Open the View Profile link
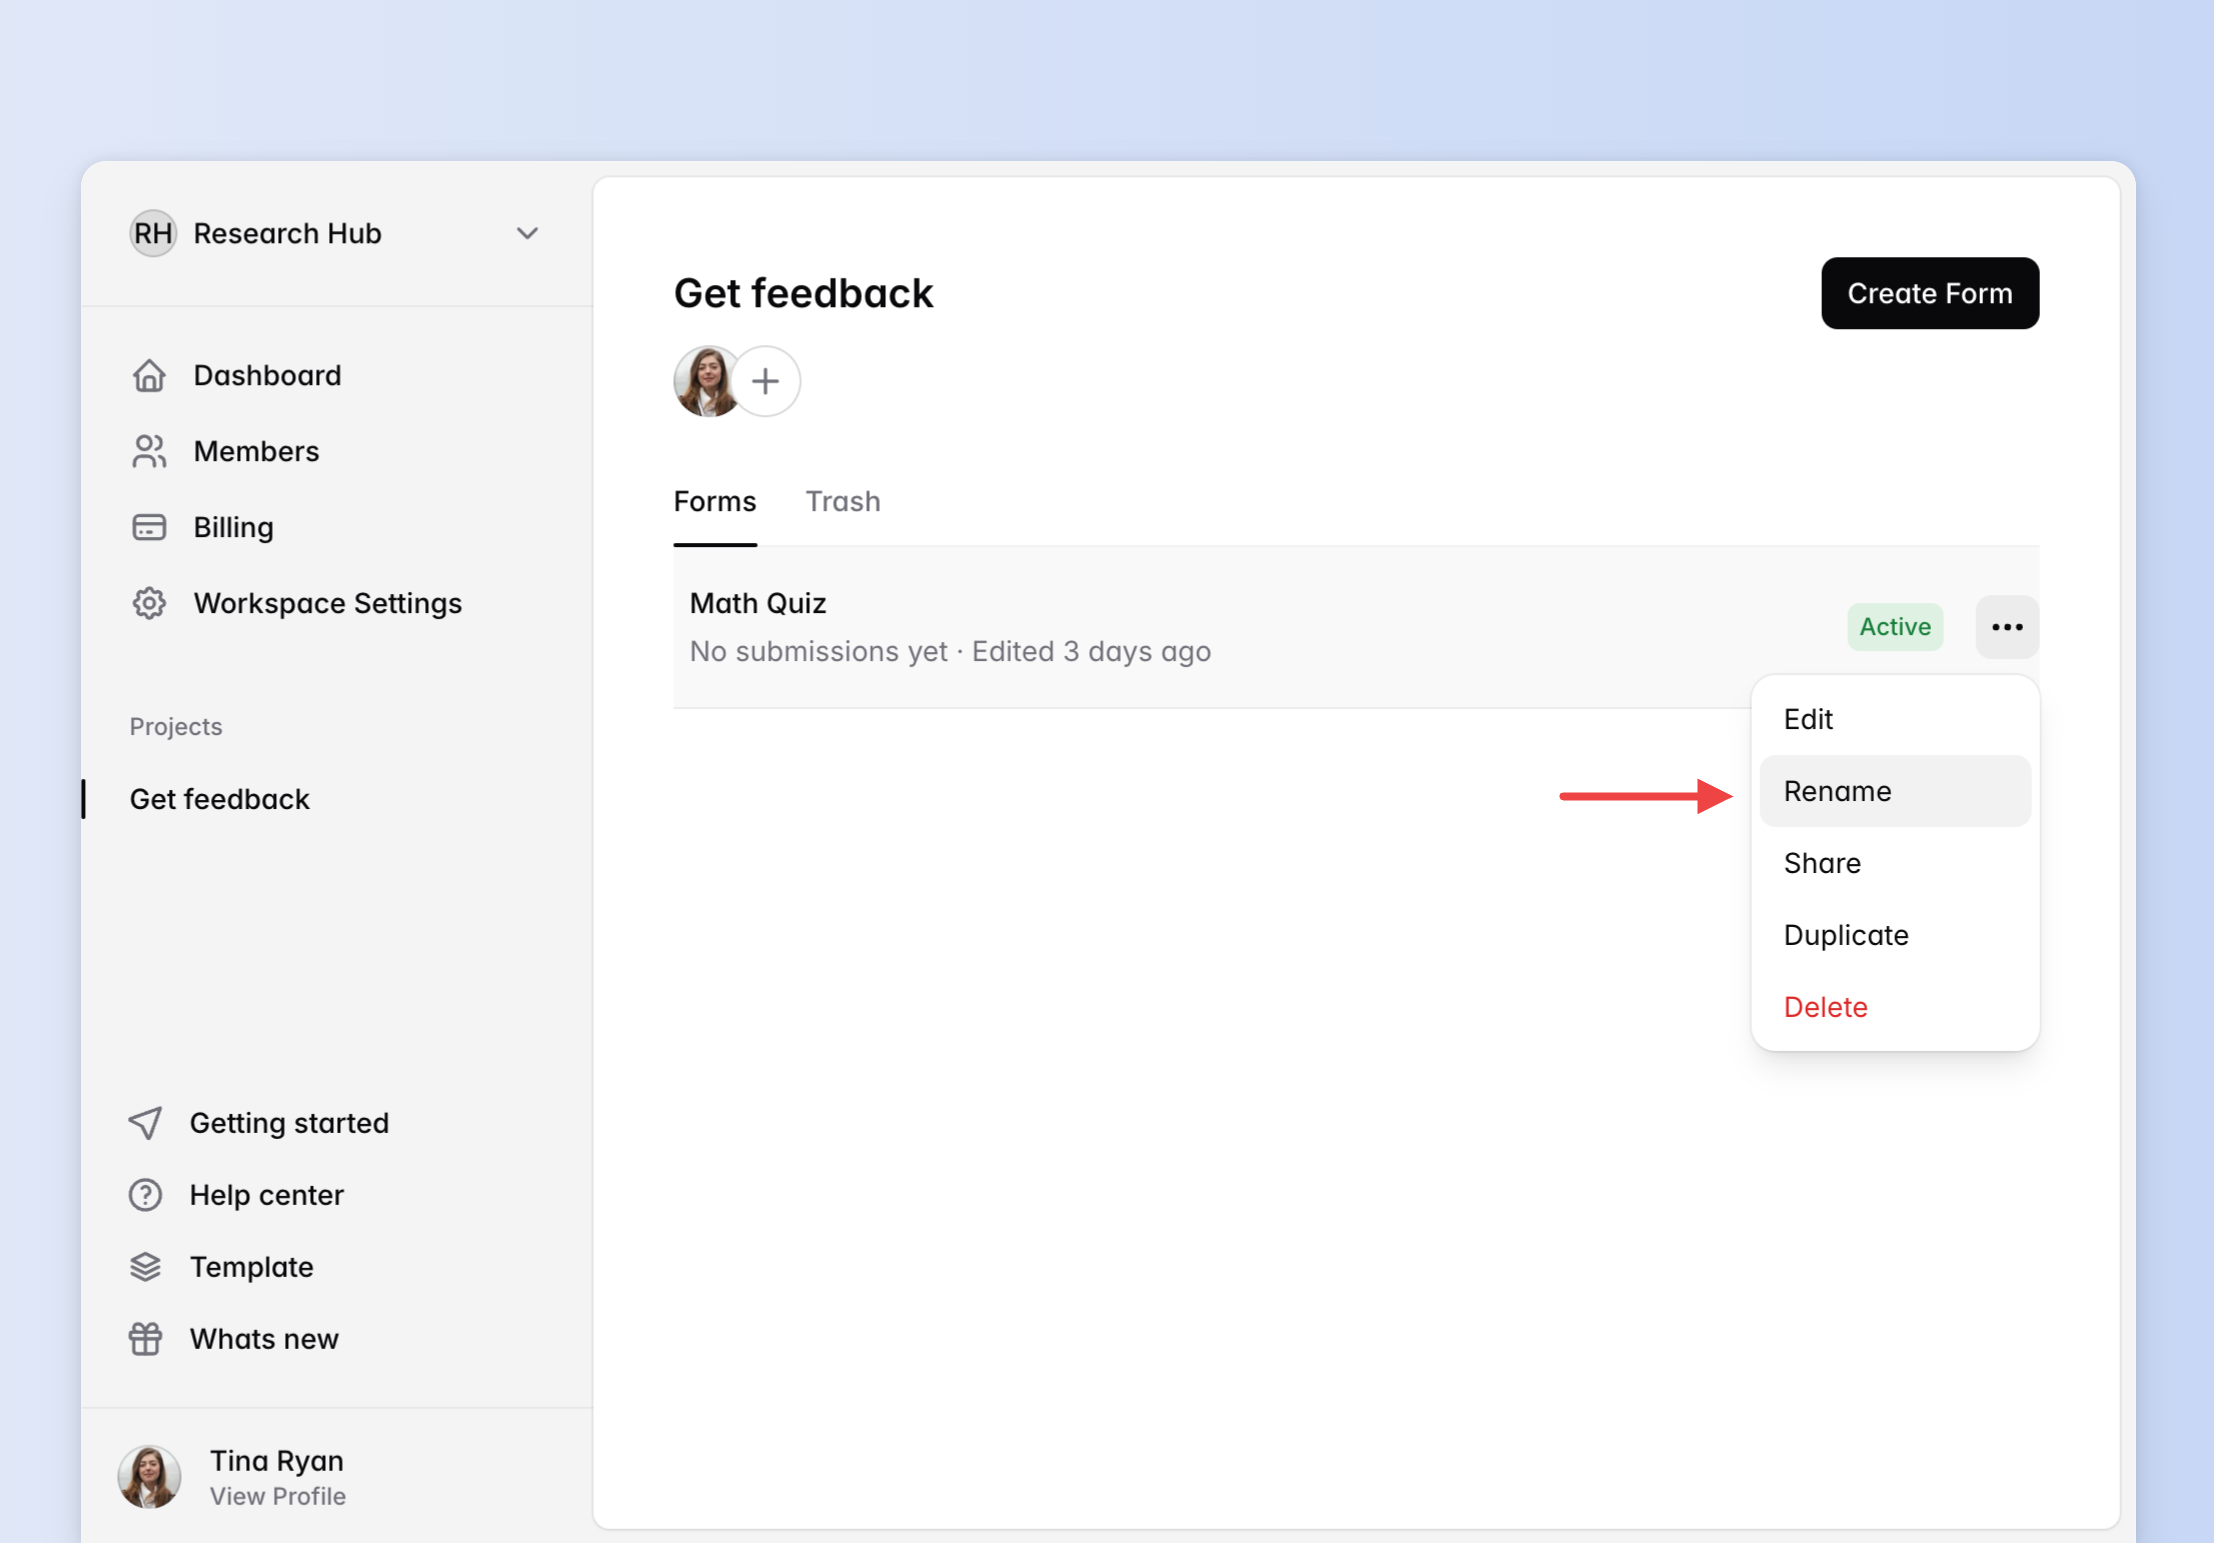 pyautogui.click(x=277, y=1496)
